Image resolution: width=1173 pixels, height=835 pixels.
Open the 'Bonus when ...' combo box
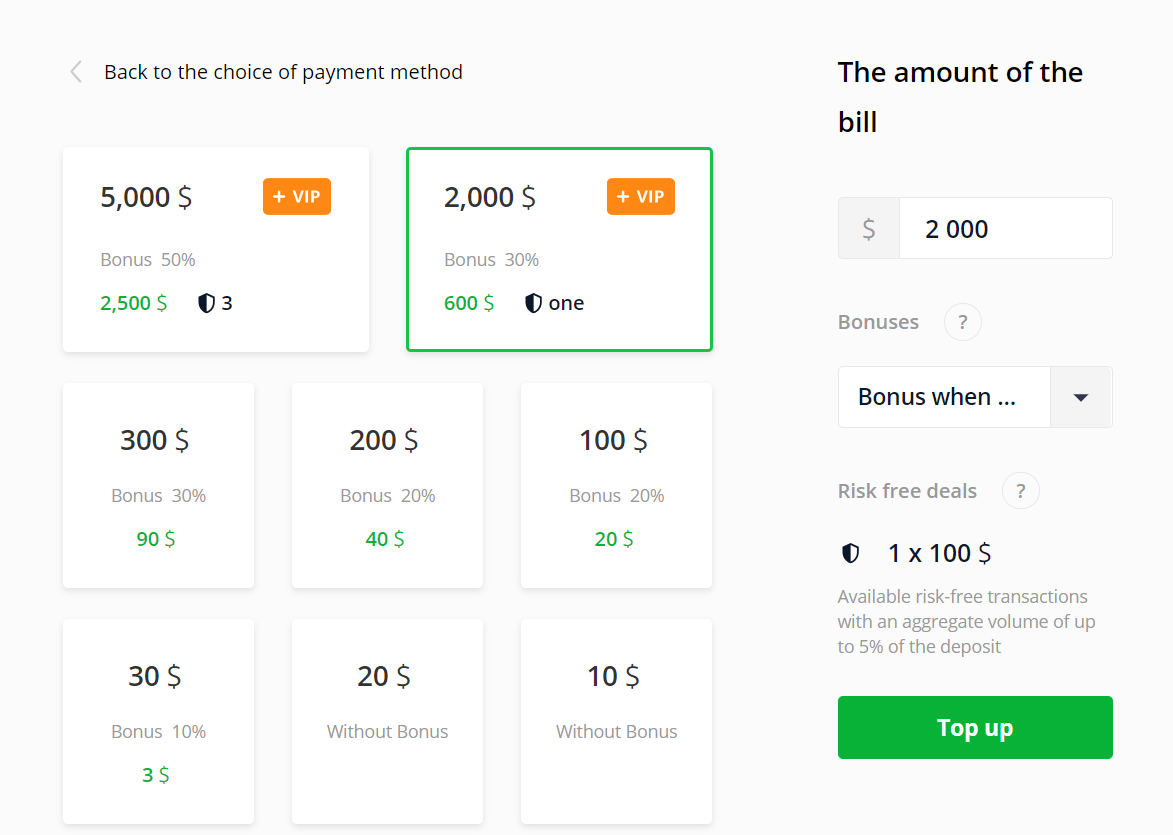[944, 397]
